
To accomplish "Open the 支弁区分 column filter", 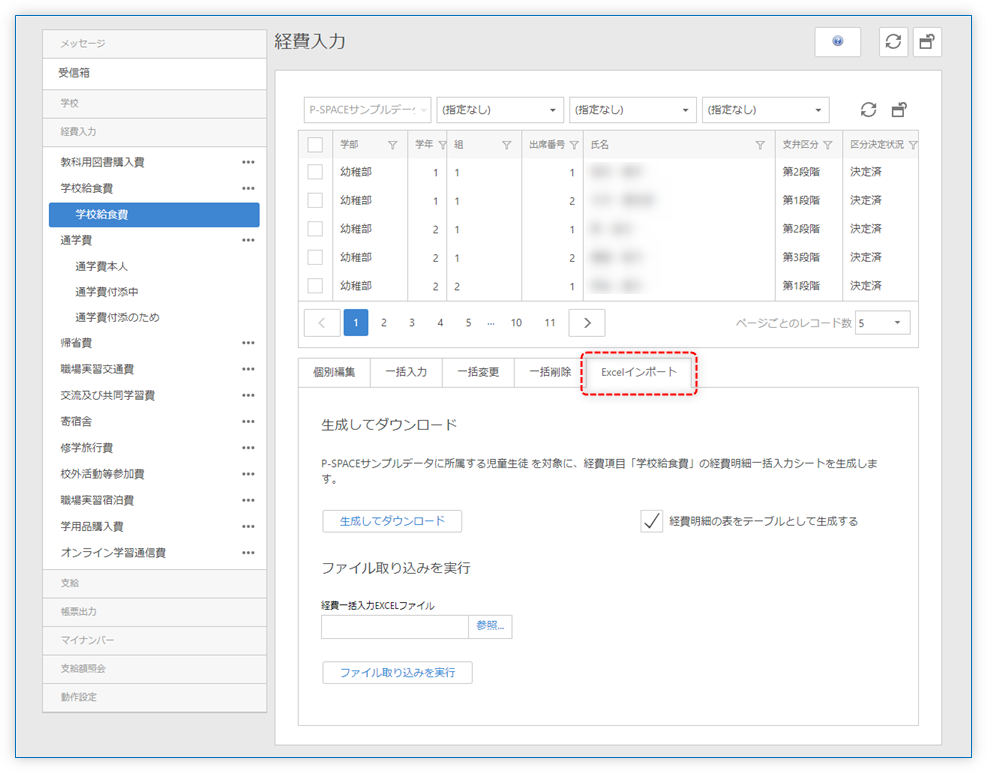I will (x=828, y=145).
